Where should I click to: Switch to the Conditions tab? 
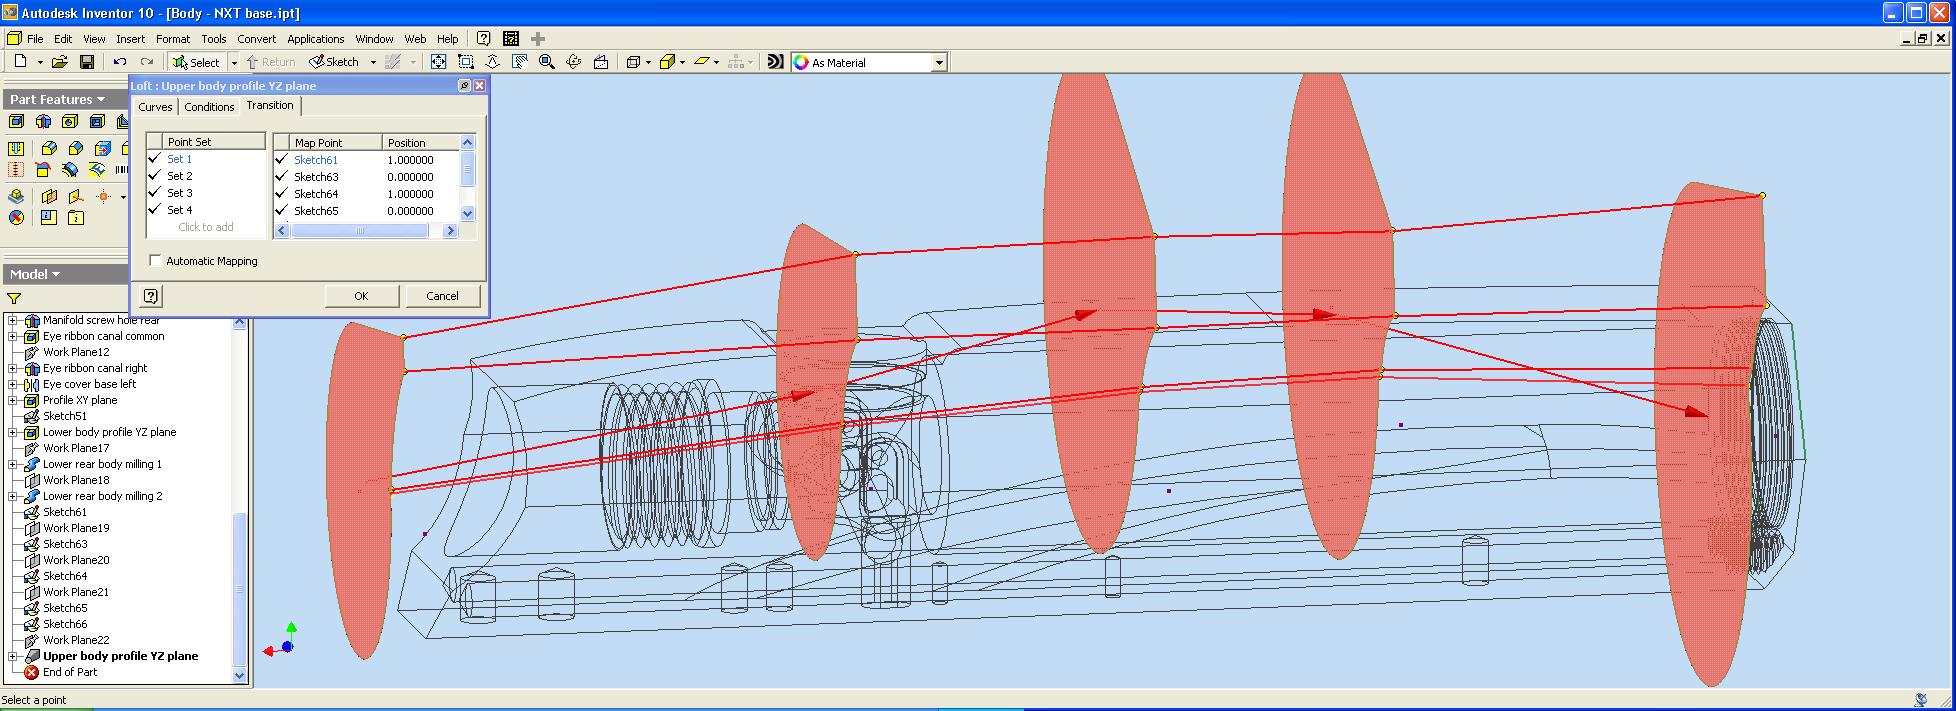(x=209, y=107)
